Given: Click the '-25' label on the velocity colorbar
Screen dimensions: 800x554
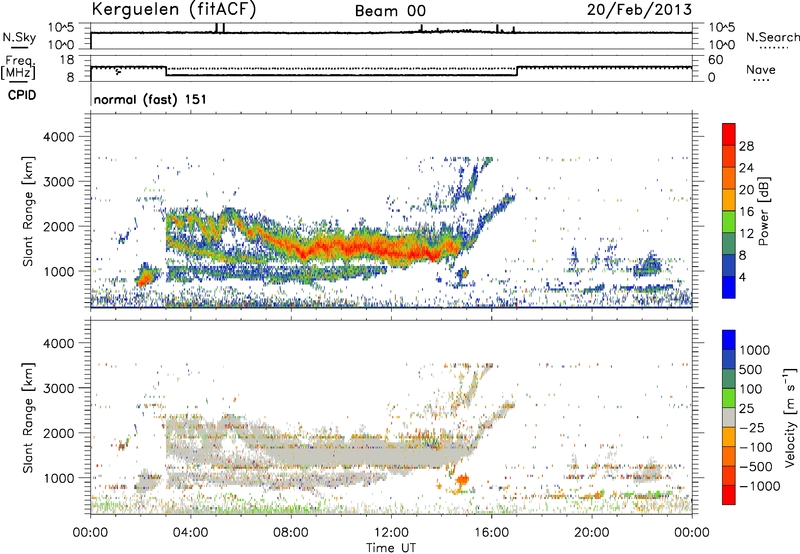Looking at the screenshot, I should pyautogui.click(x=752, y=428).
